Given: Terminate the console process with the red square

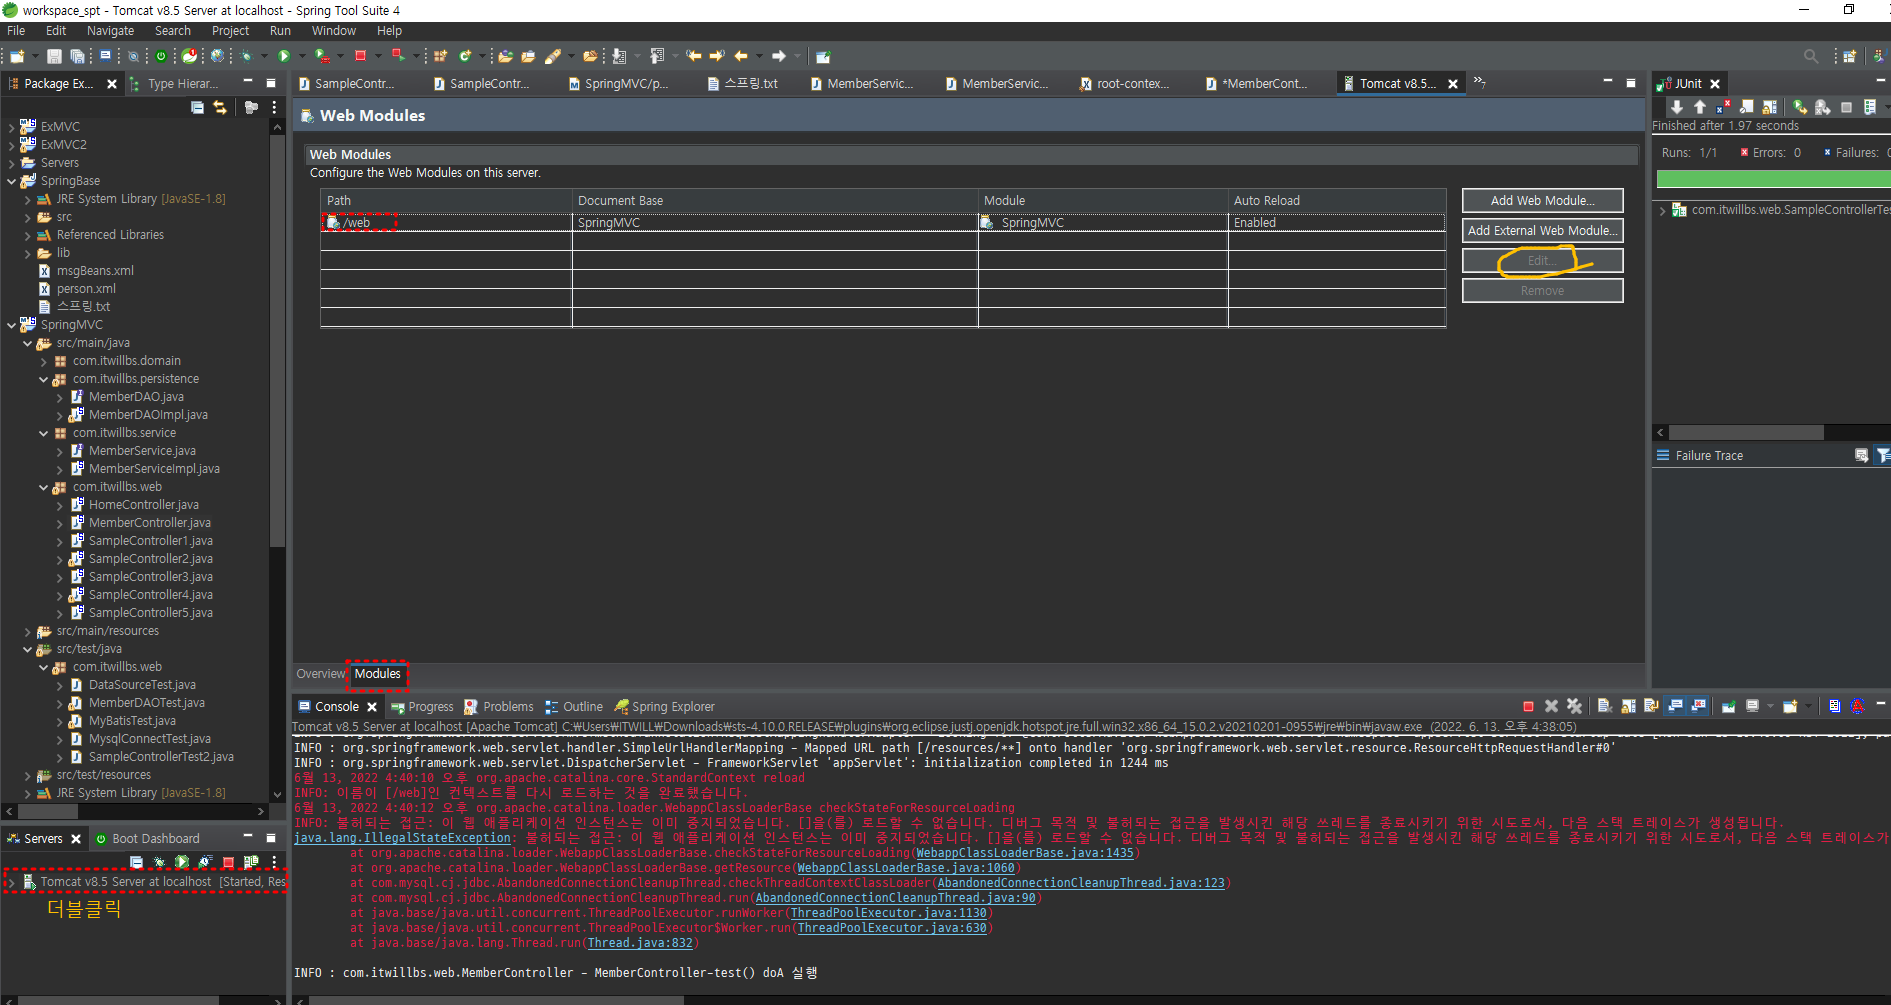Looking at the screenshot, I should coord(1528,706).
